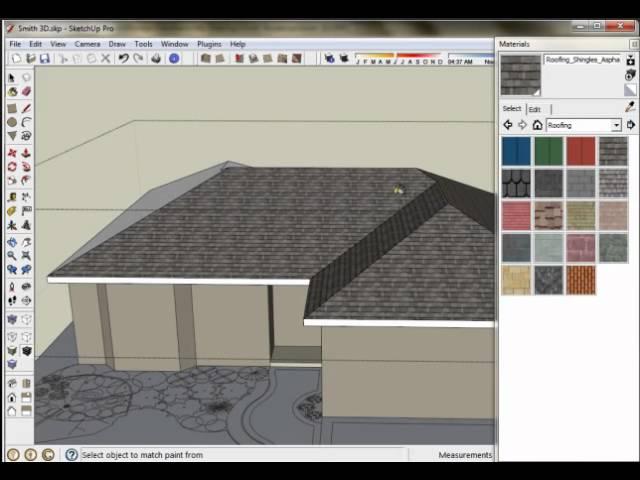Select the Pan hand tool

(26, 242)
